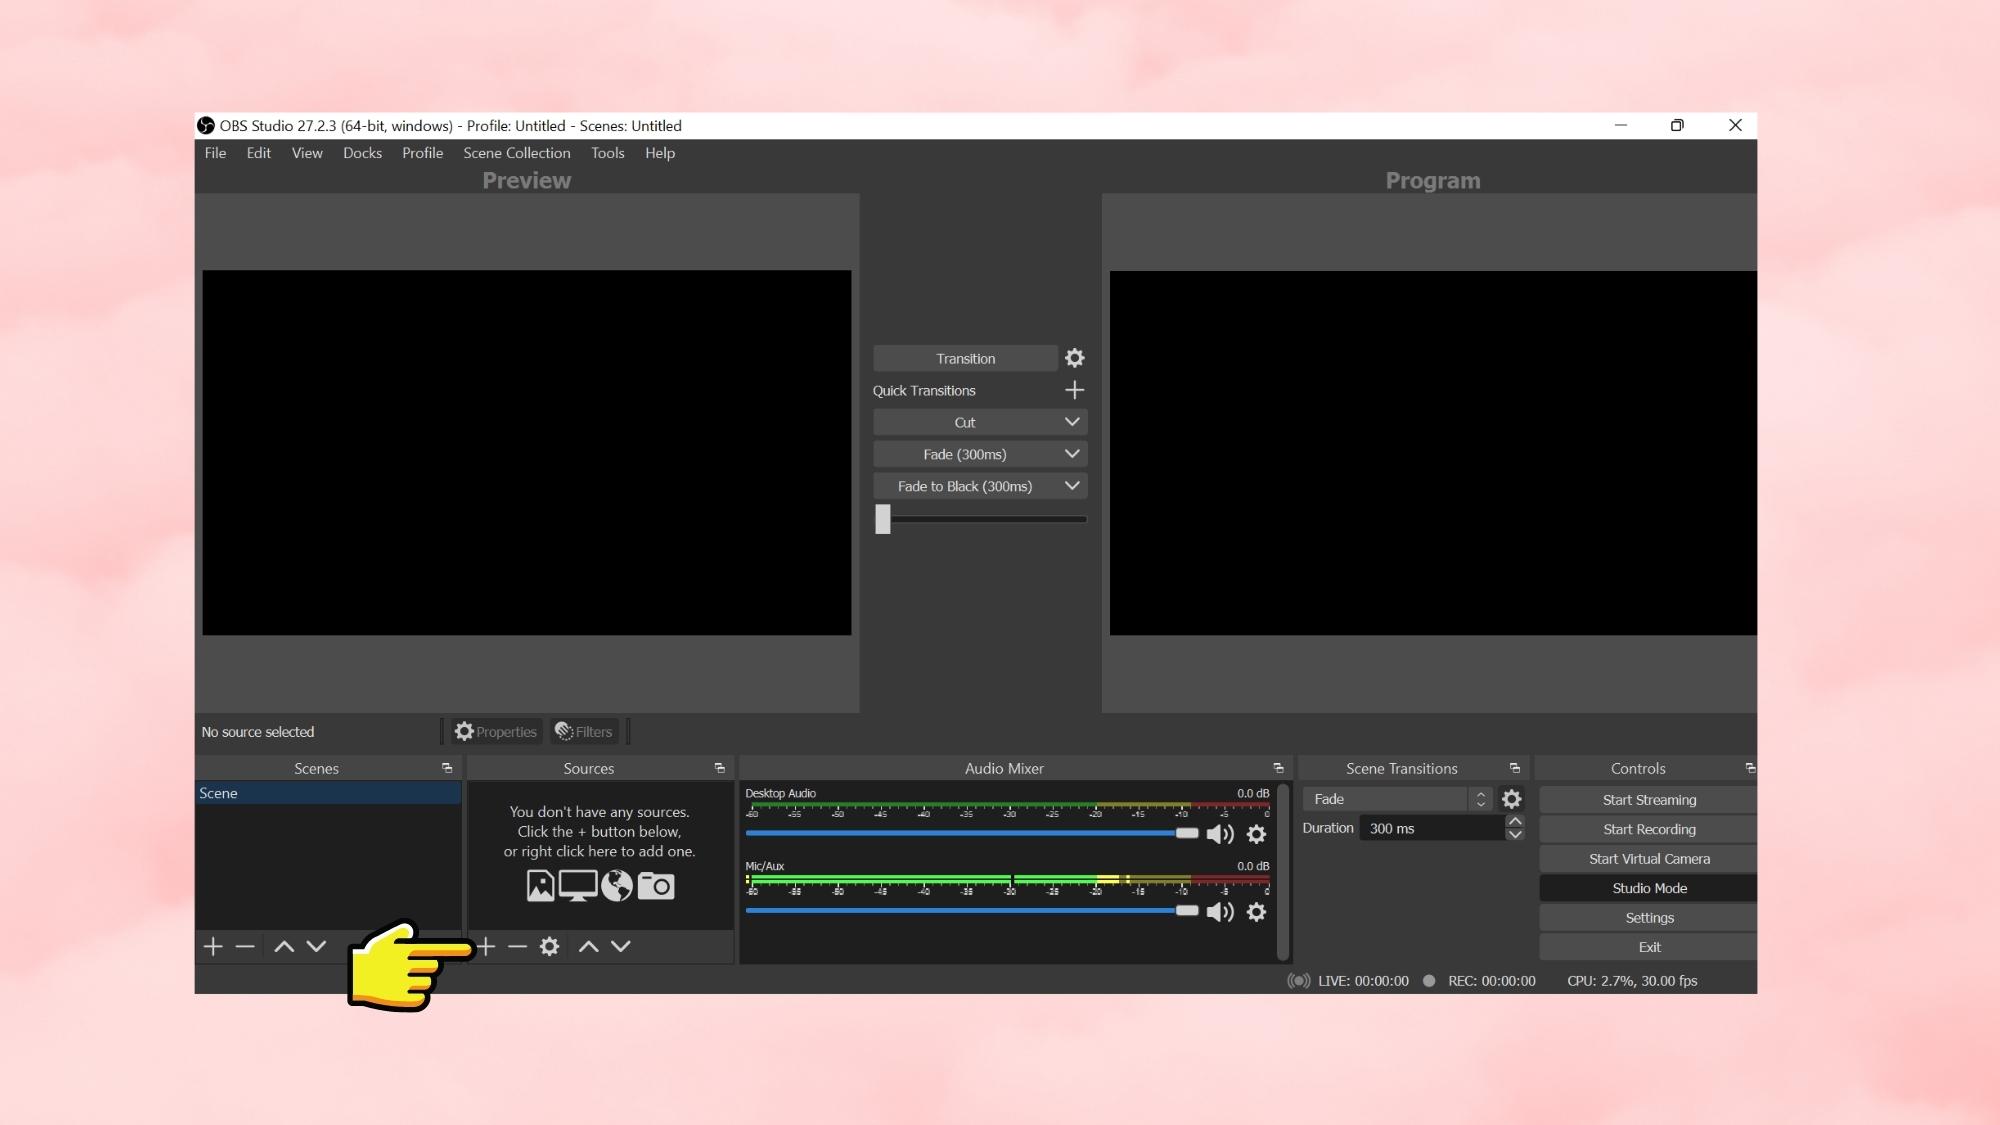Open the Edit menu
2000x1125 pixels.
(258, 153)
